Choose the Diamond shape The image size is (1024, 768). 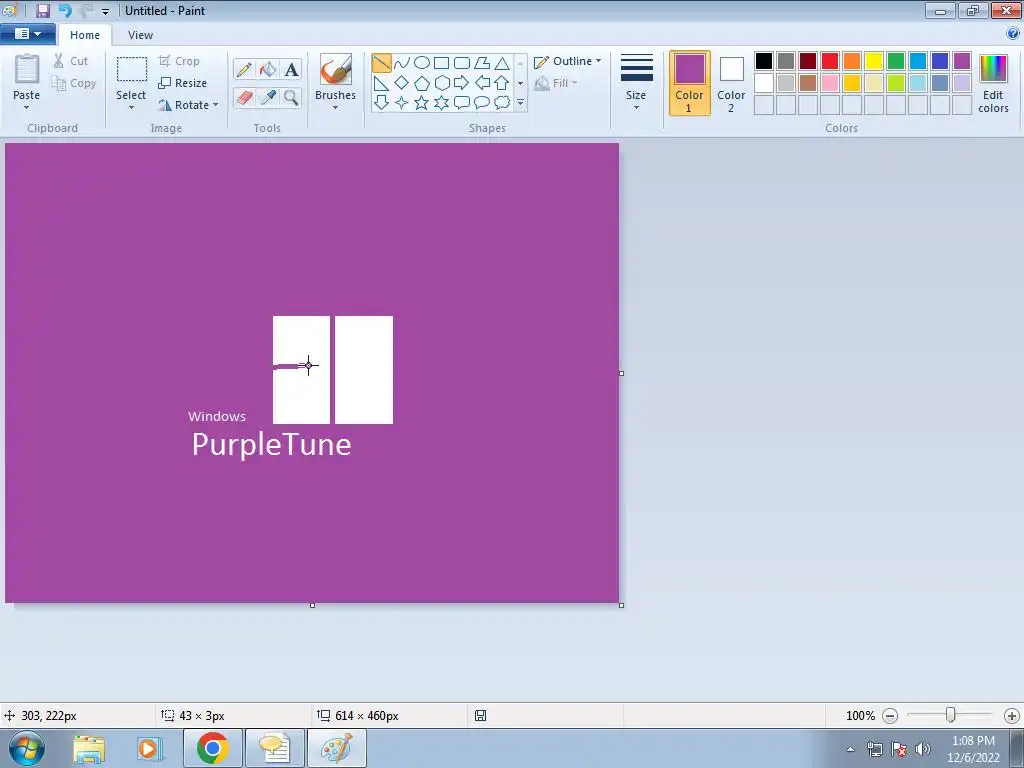pyautogui.click(x=402, y=83)
